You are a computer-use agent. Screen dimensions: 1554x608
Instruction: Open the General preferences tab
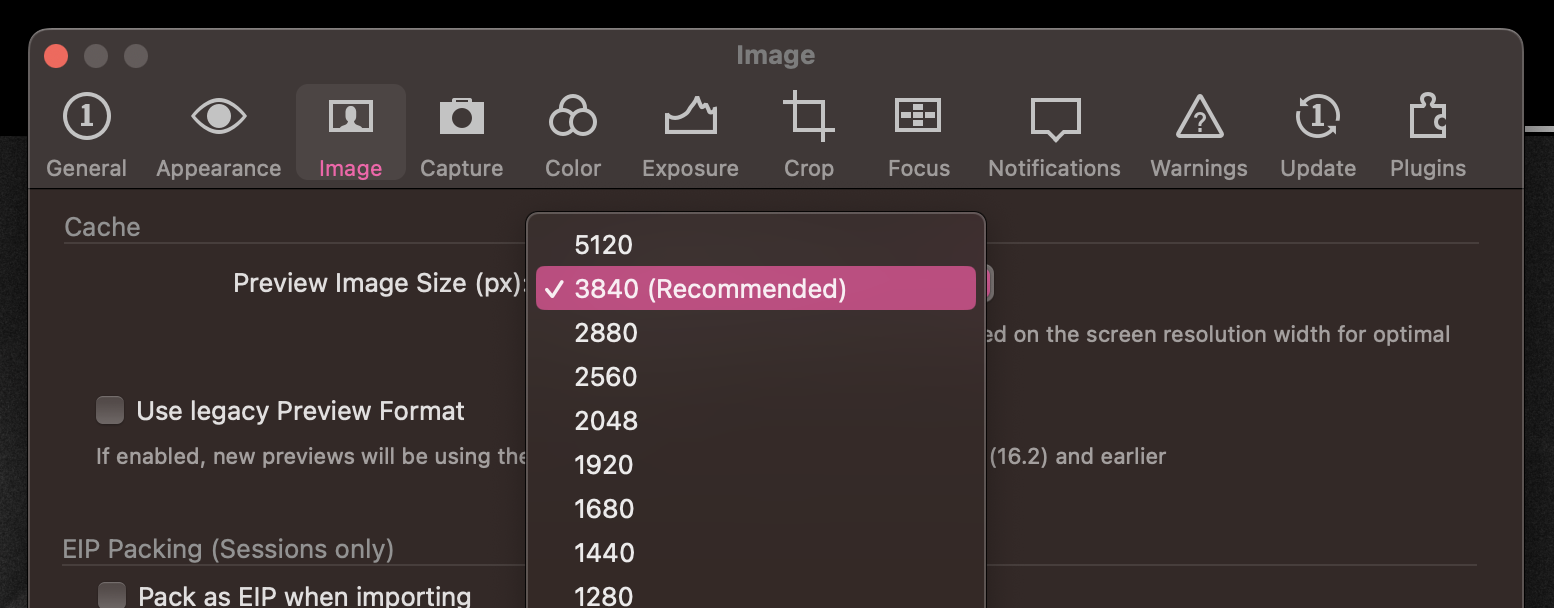87,135
